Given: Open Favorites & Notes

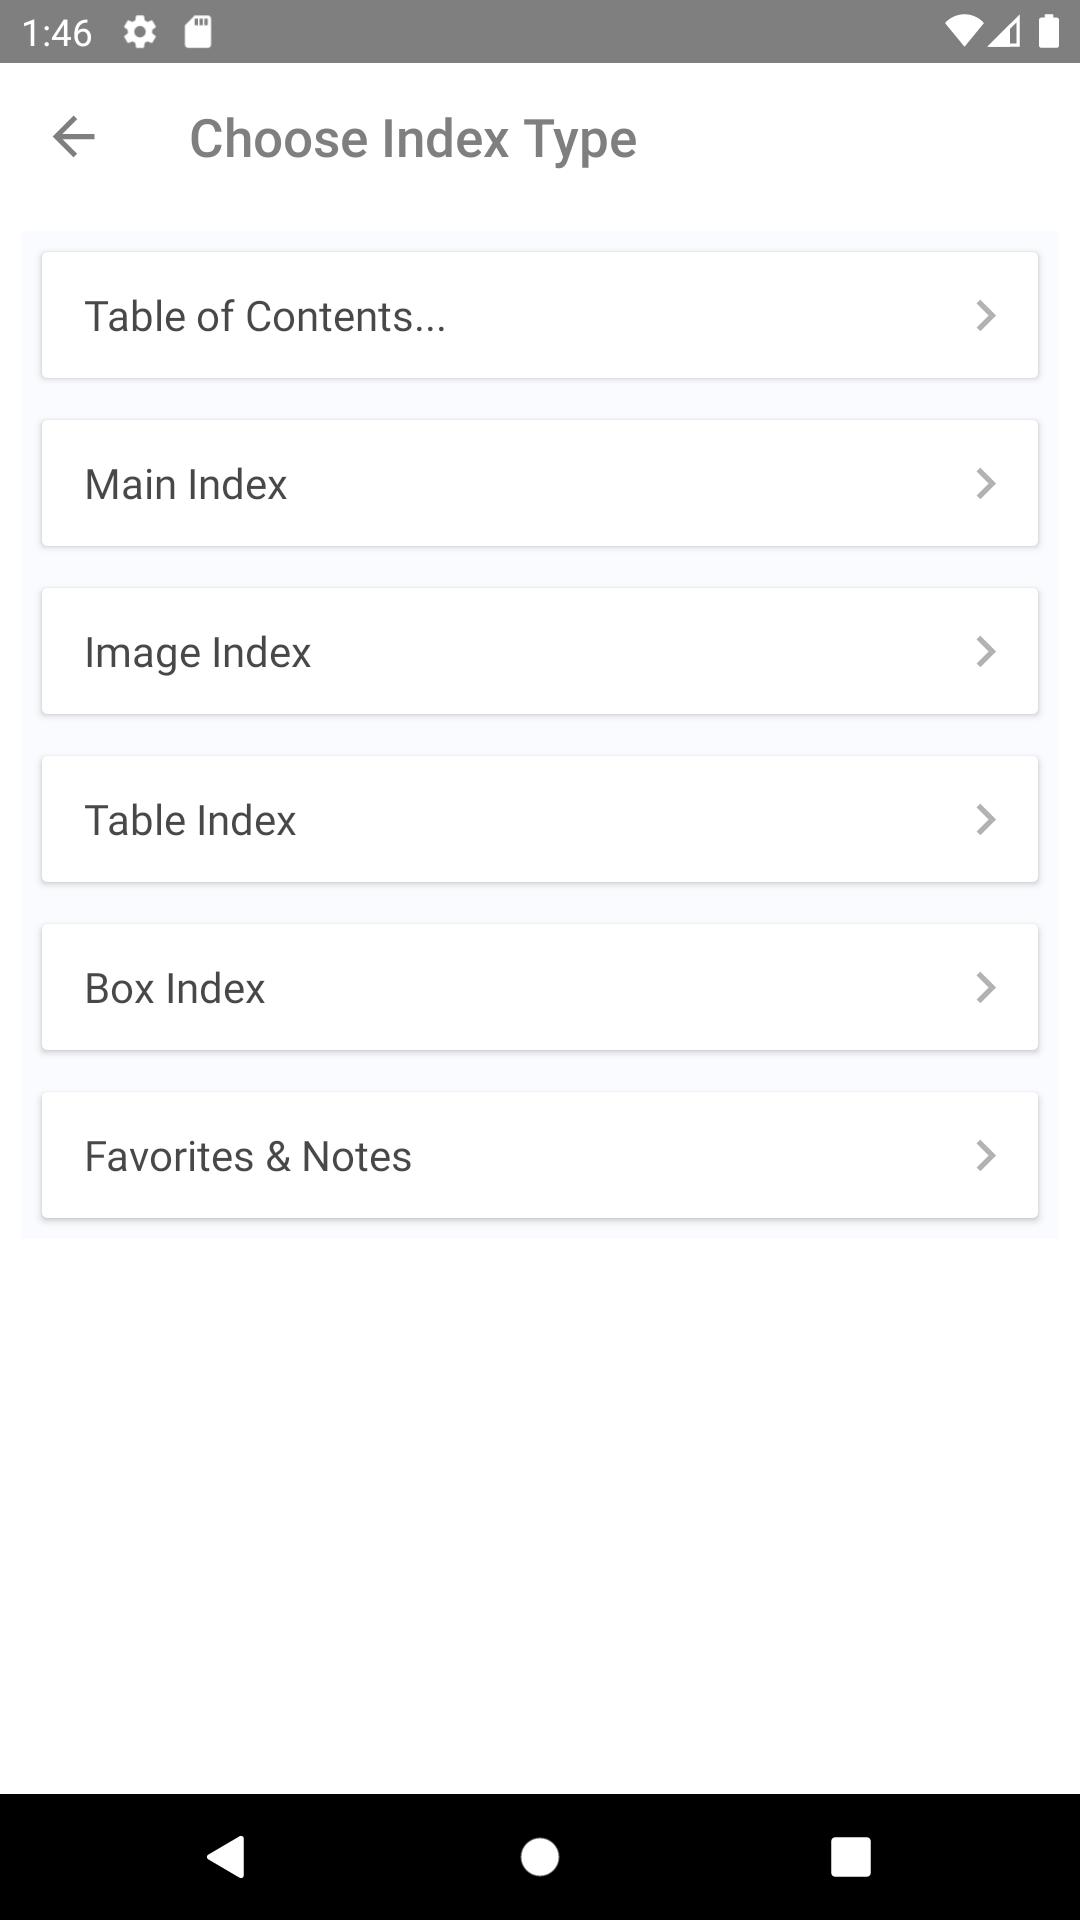Looking at the screenshot, I should 540,1155.
